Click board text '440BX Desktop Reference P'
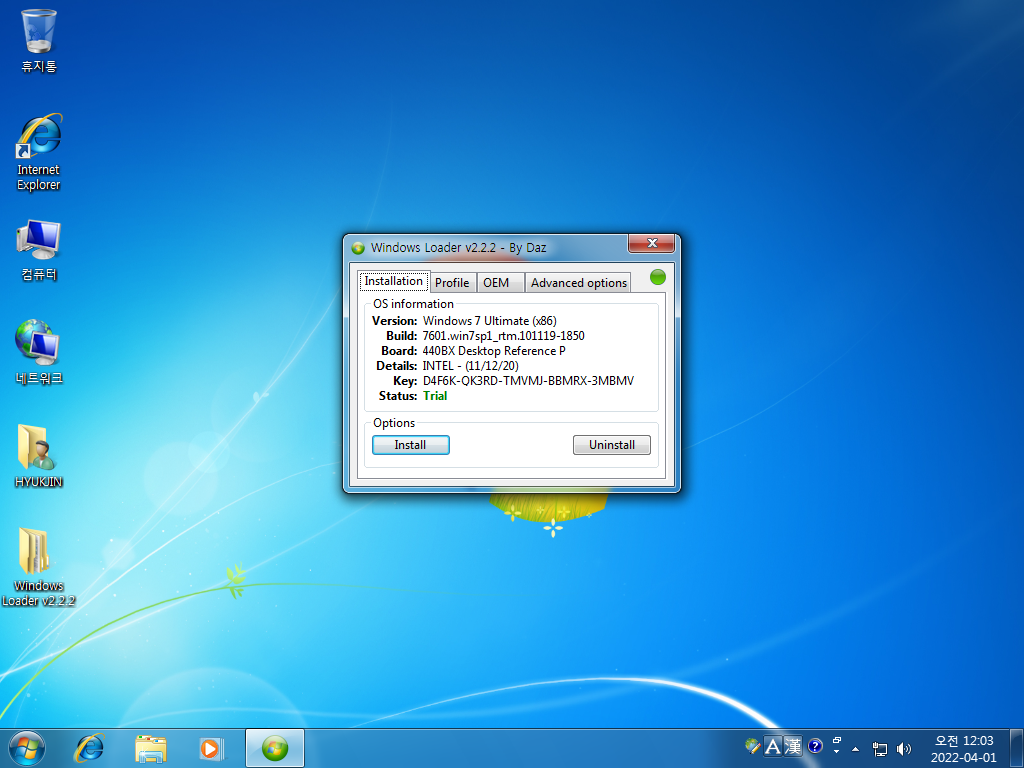Screen dimensions: 1024x768 pyautogui.click(x=494, y=351)
